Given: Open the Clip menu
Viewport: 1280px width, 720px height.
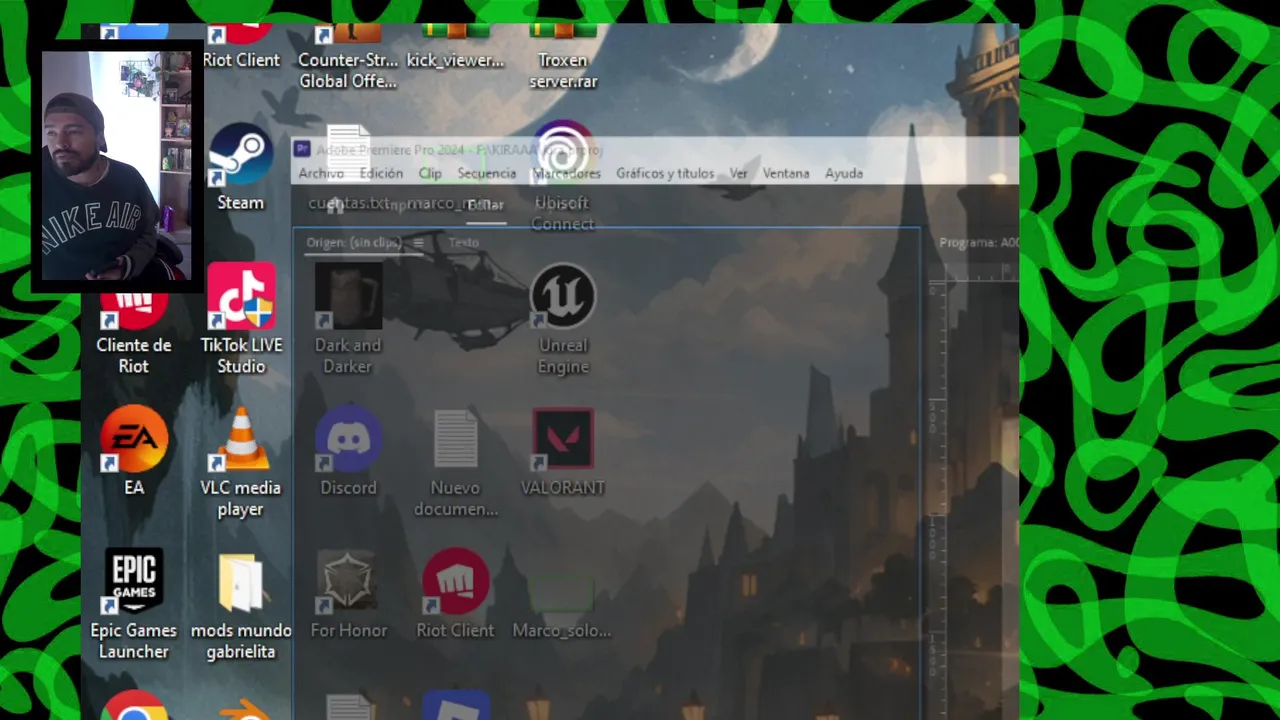Looking at the screenshot, I should [430, 173].
